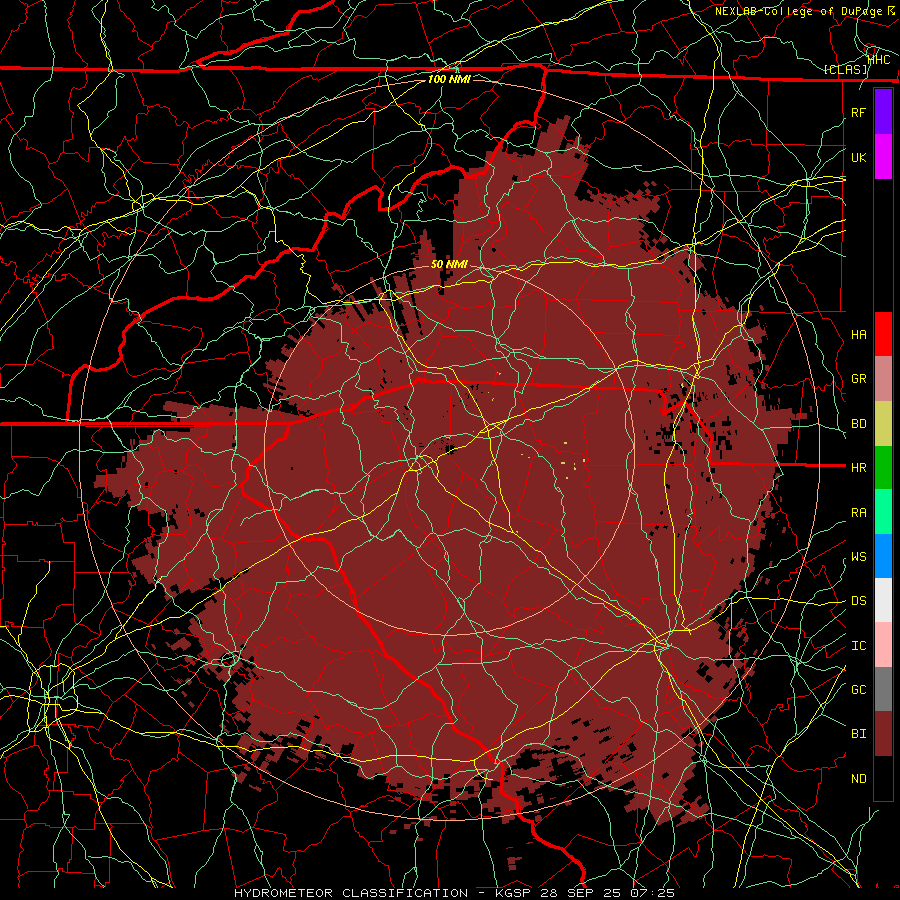Click the white DS legend color swatch
Screen dimensions: 900x900
pyautogui.click(x=883, y=600)
